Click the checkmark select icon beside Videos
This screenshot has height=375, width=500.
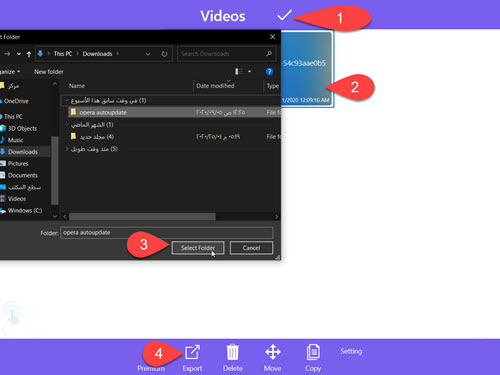click(x=284, y=15)
